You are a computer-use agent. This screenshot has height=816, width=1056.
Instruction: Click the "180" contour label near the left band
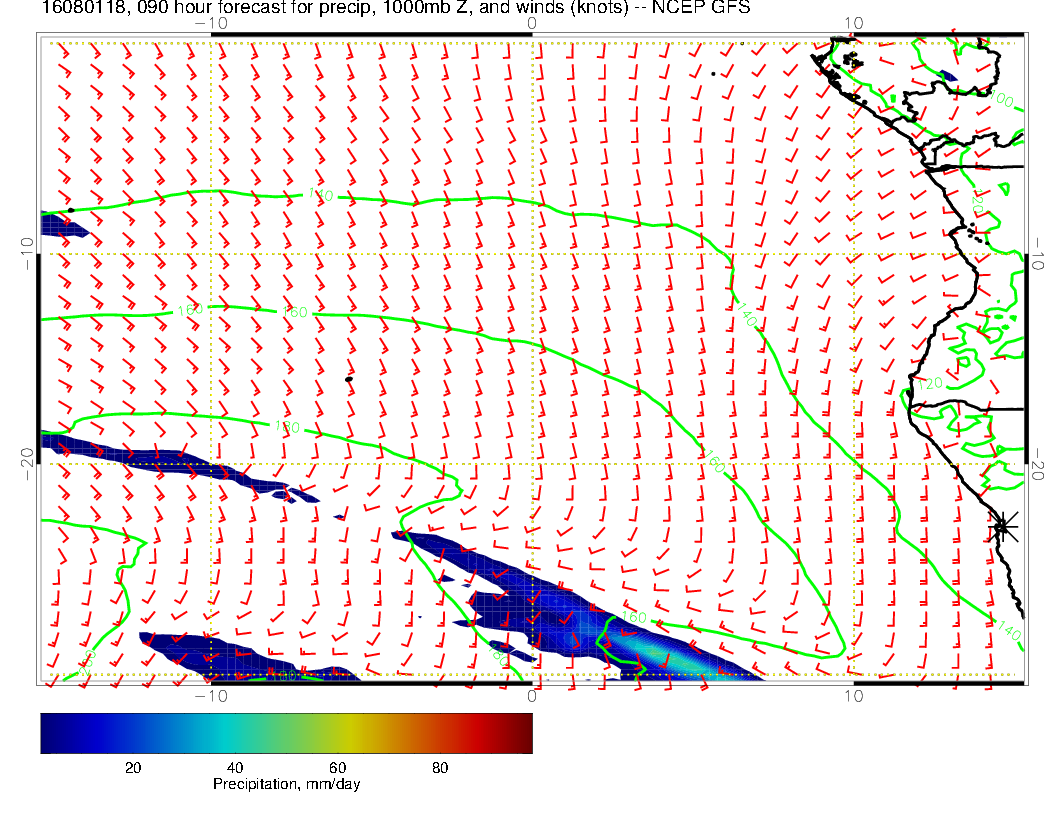tap(287, 426)
